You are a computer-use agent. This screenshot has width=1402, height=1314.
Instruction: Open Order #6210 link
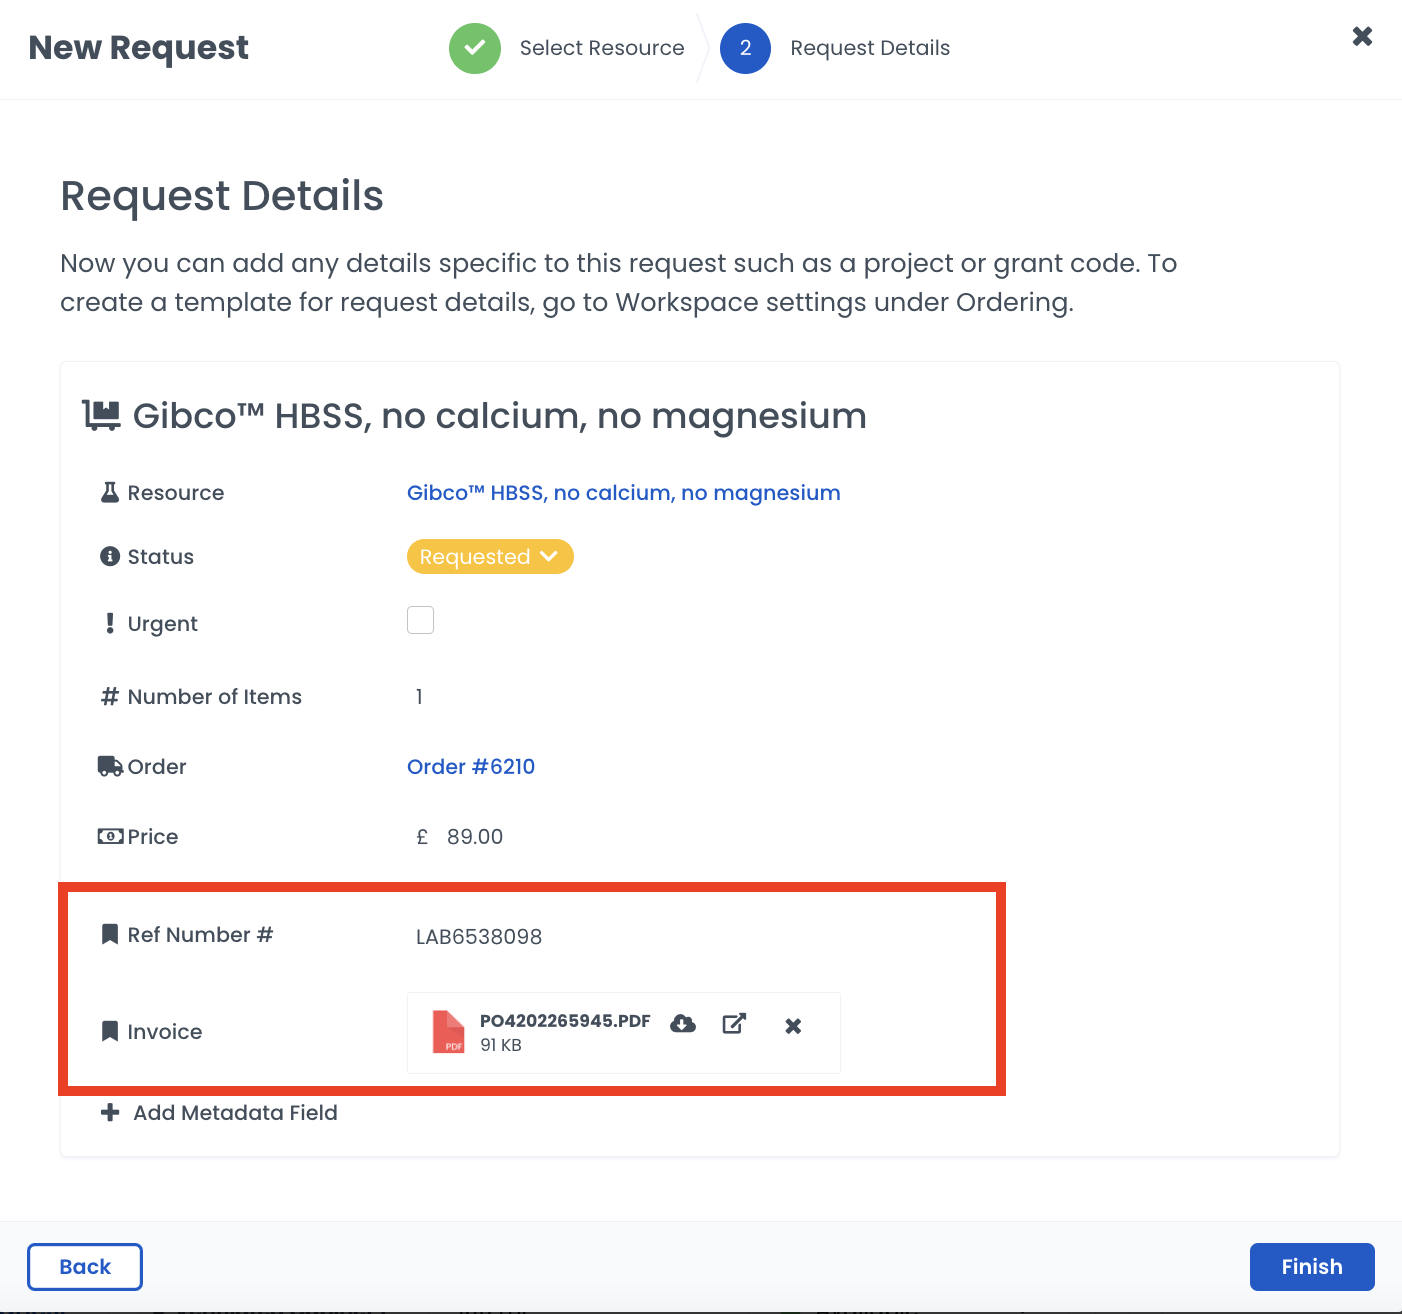point(470,767)
